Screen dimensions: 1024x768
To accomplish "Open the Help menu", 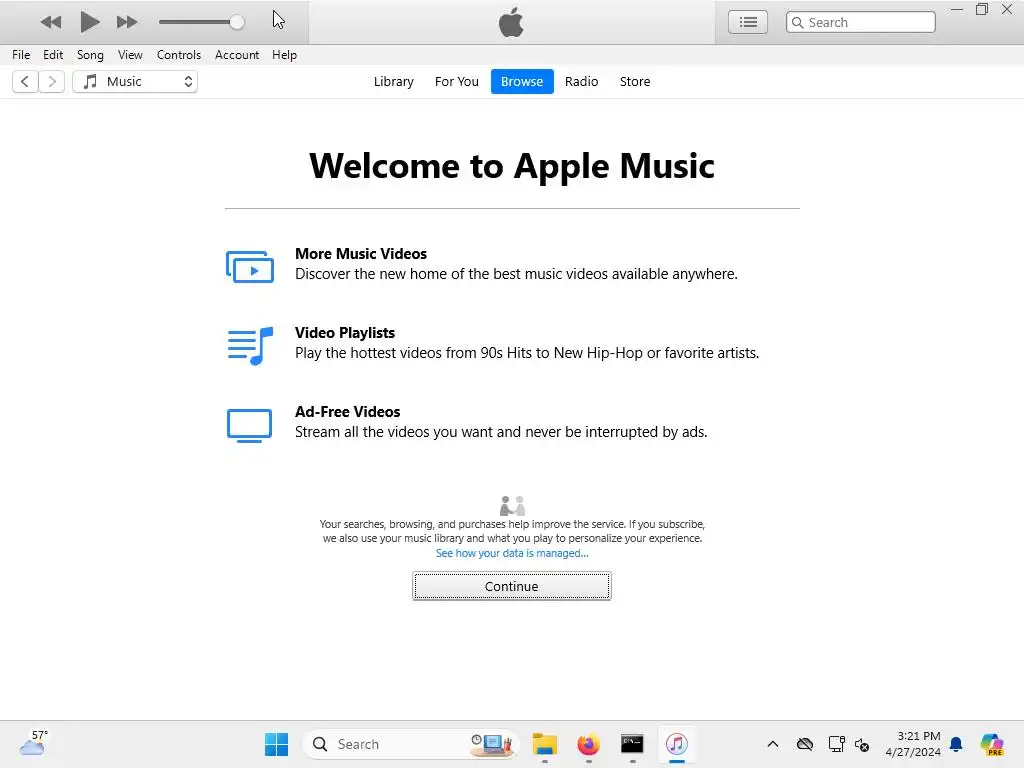I will point(284,55).
